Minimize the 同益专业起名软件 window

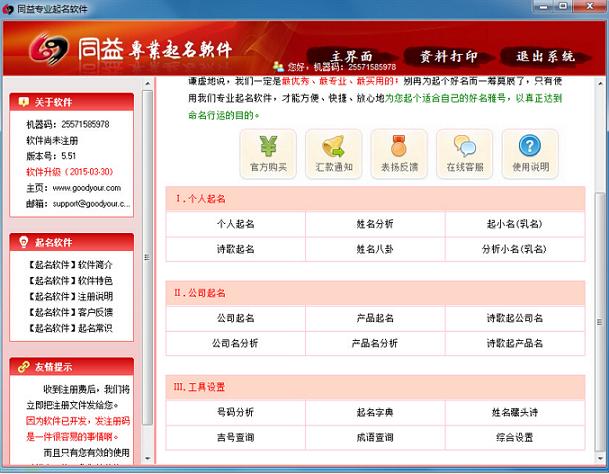[x=544, y=7]
